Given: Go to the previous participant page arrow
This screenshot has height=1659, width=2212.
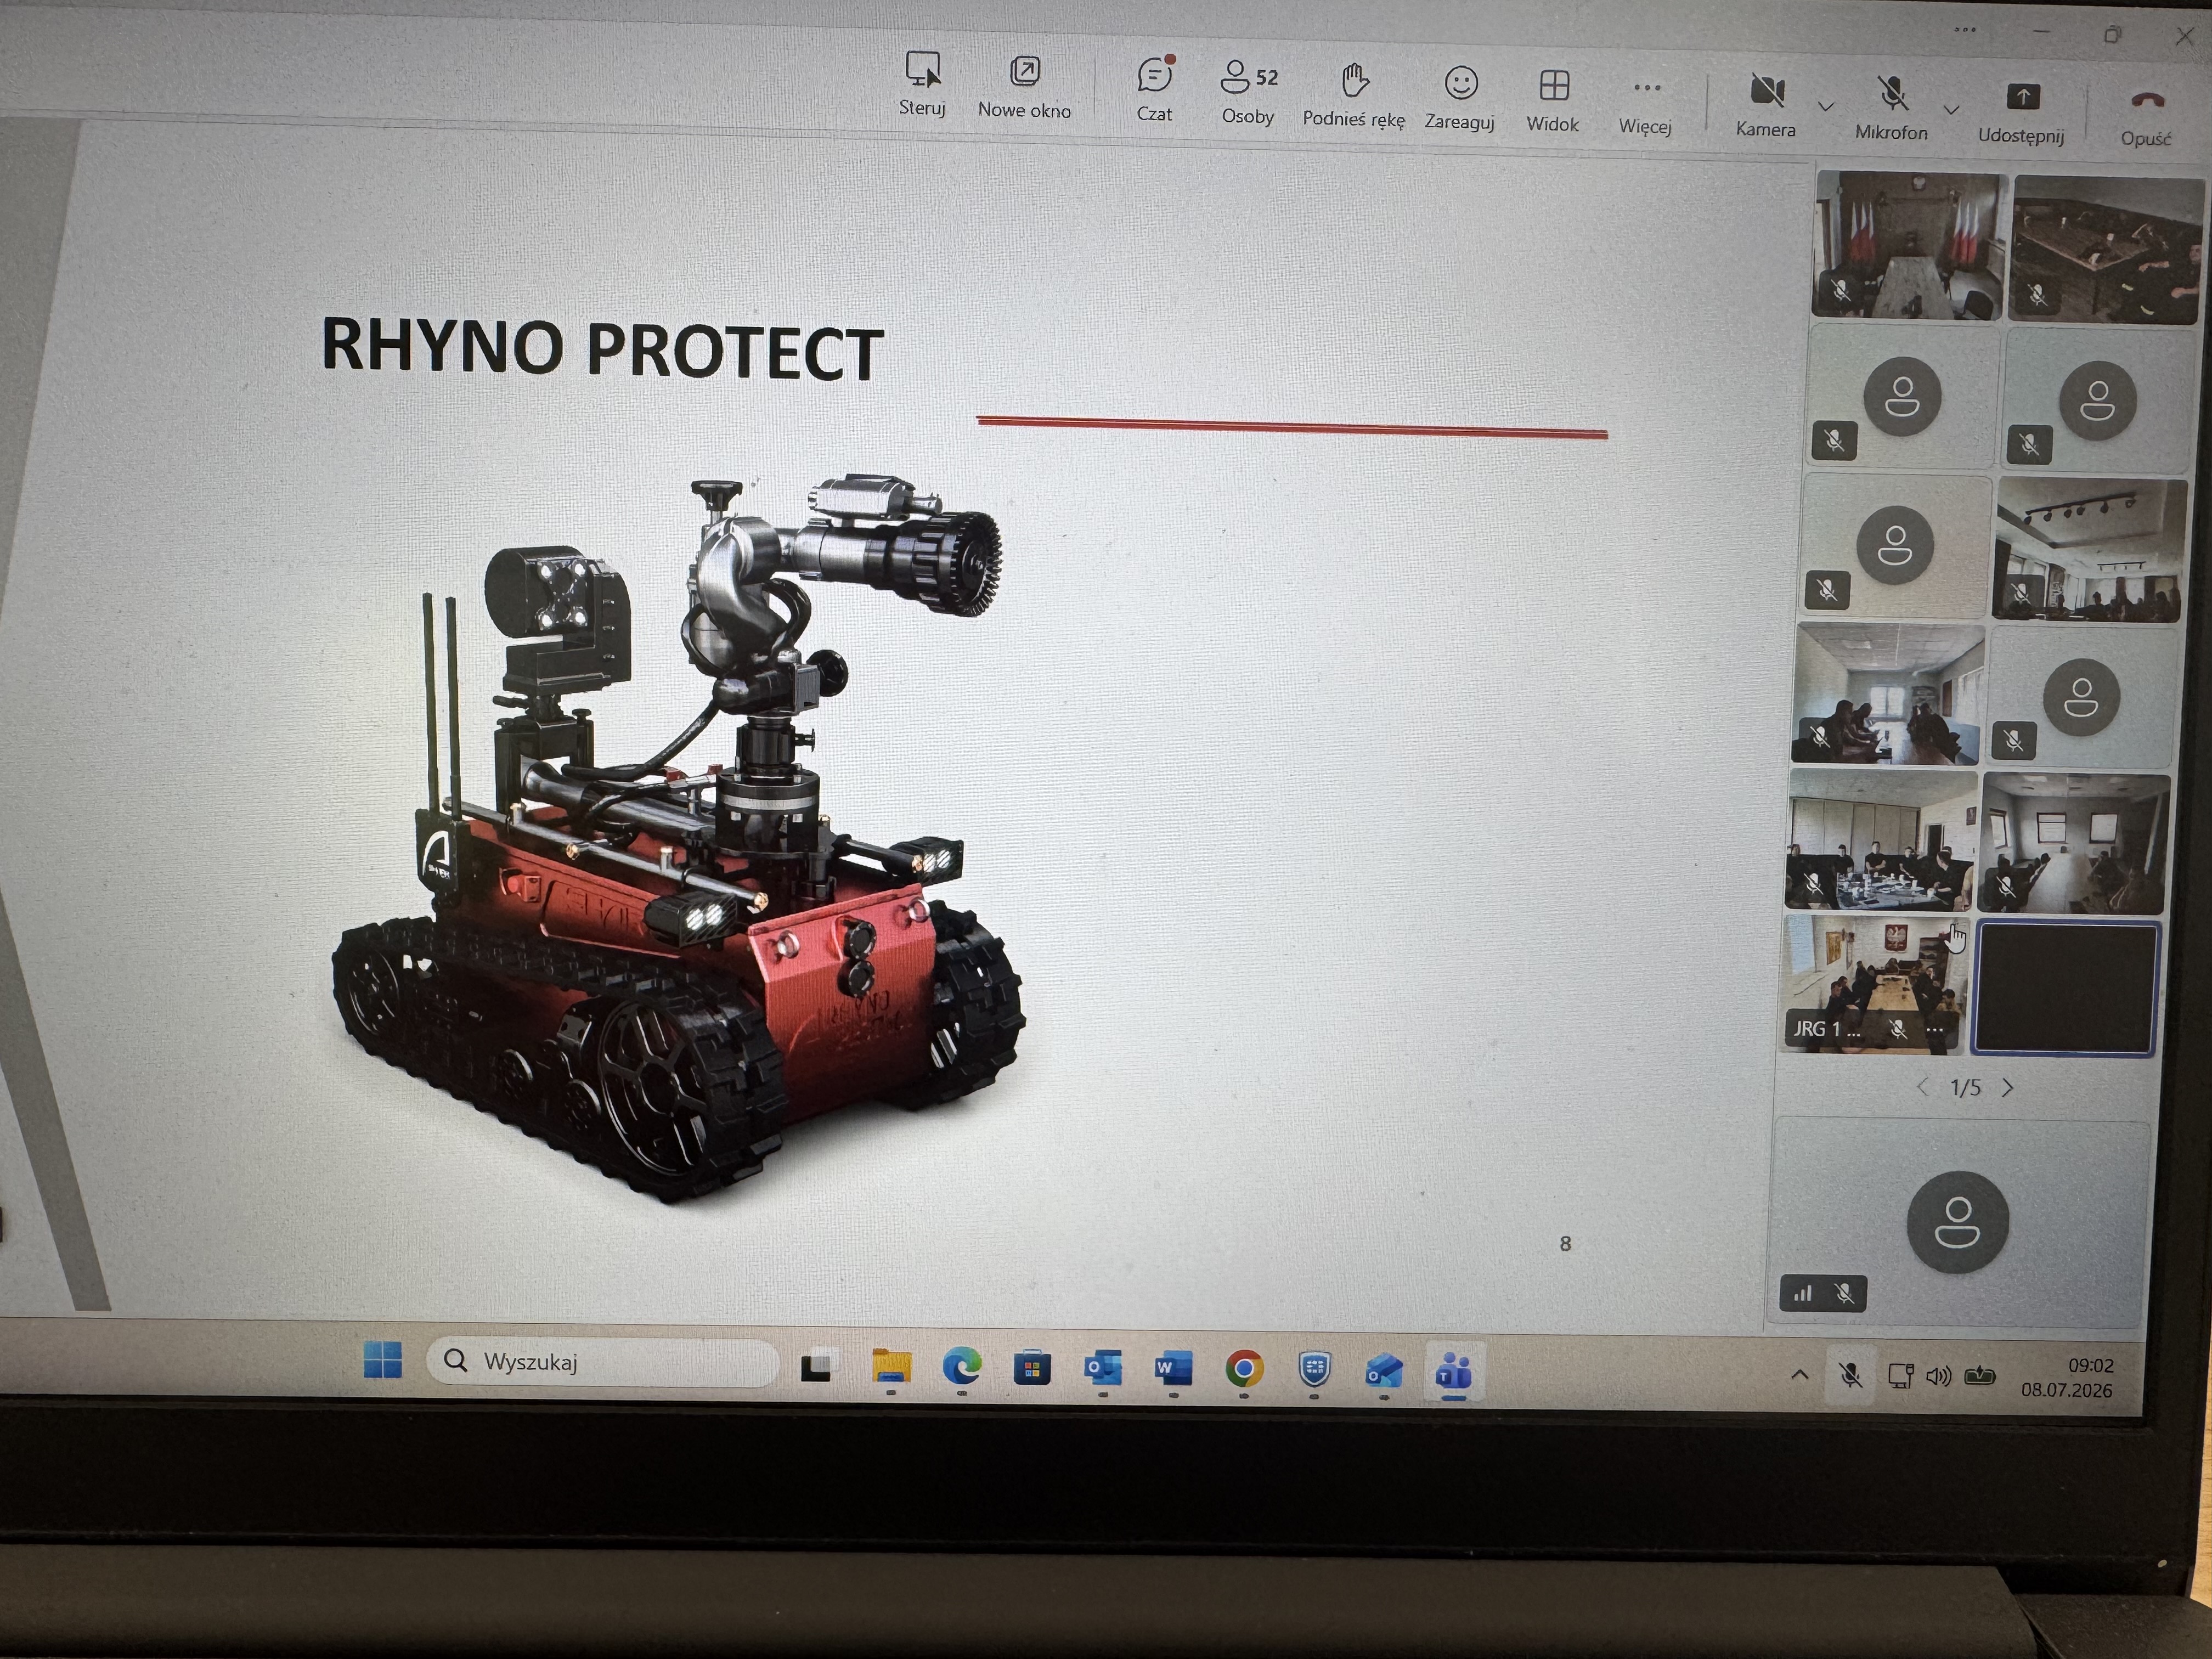Looking at the screenshot, I should tap(1922, 1087).
